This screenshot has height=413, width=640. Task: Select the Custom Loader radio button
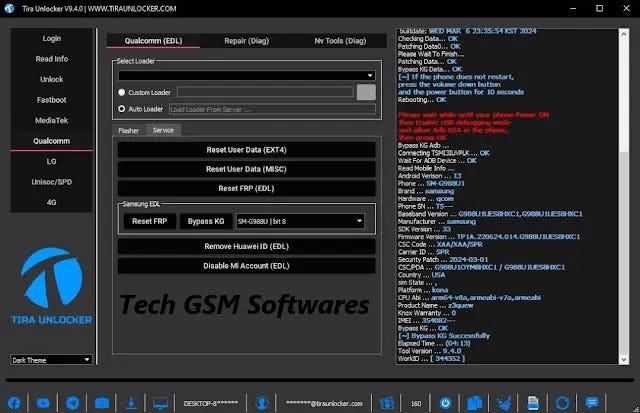point(122,92)
